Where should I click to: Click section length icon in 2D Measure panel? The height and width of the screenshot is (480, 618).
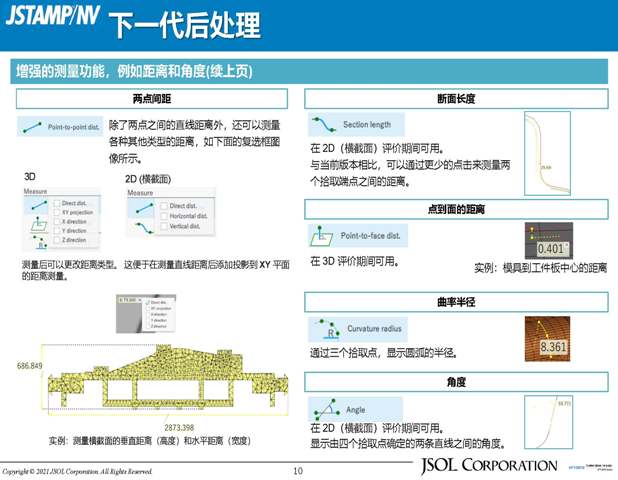[x=140, y=227]
